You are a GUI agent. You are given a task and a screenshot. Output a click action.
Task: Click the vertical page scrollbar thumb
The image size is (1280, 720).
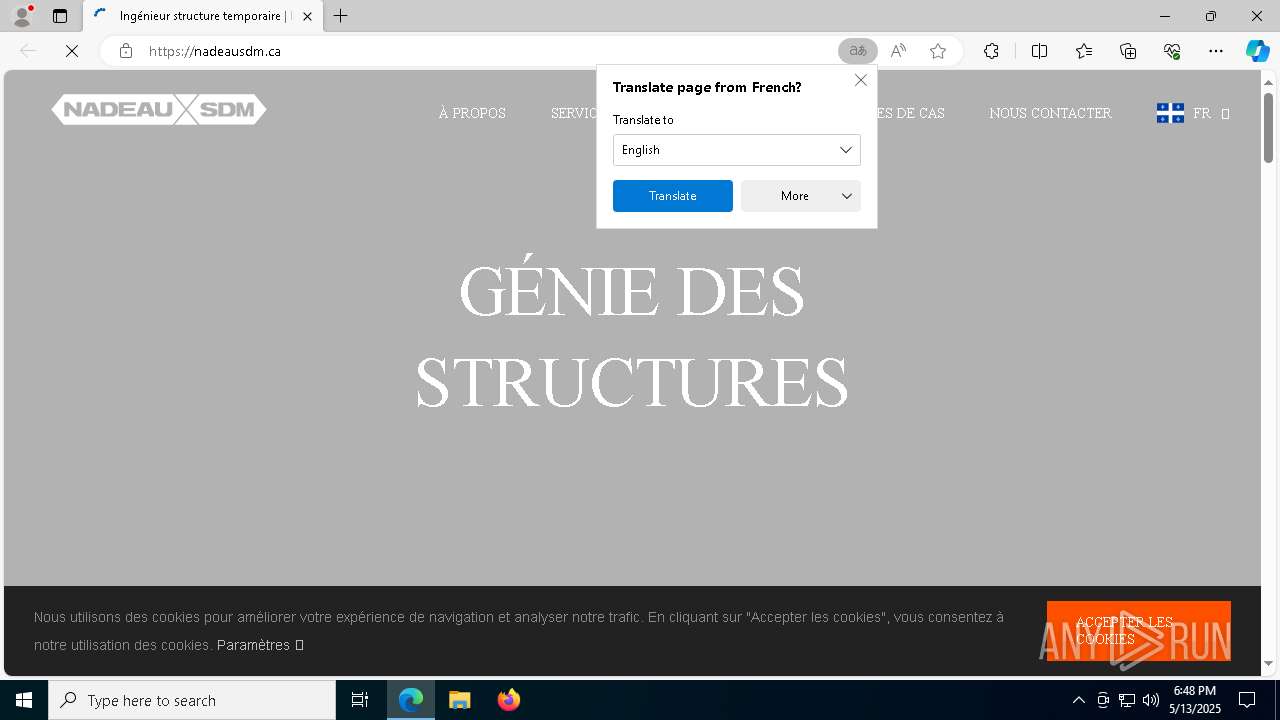[1268, 128]
